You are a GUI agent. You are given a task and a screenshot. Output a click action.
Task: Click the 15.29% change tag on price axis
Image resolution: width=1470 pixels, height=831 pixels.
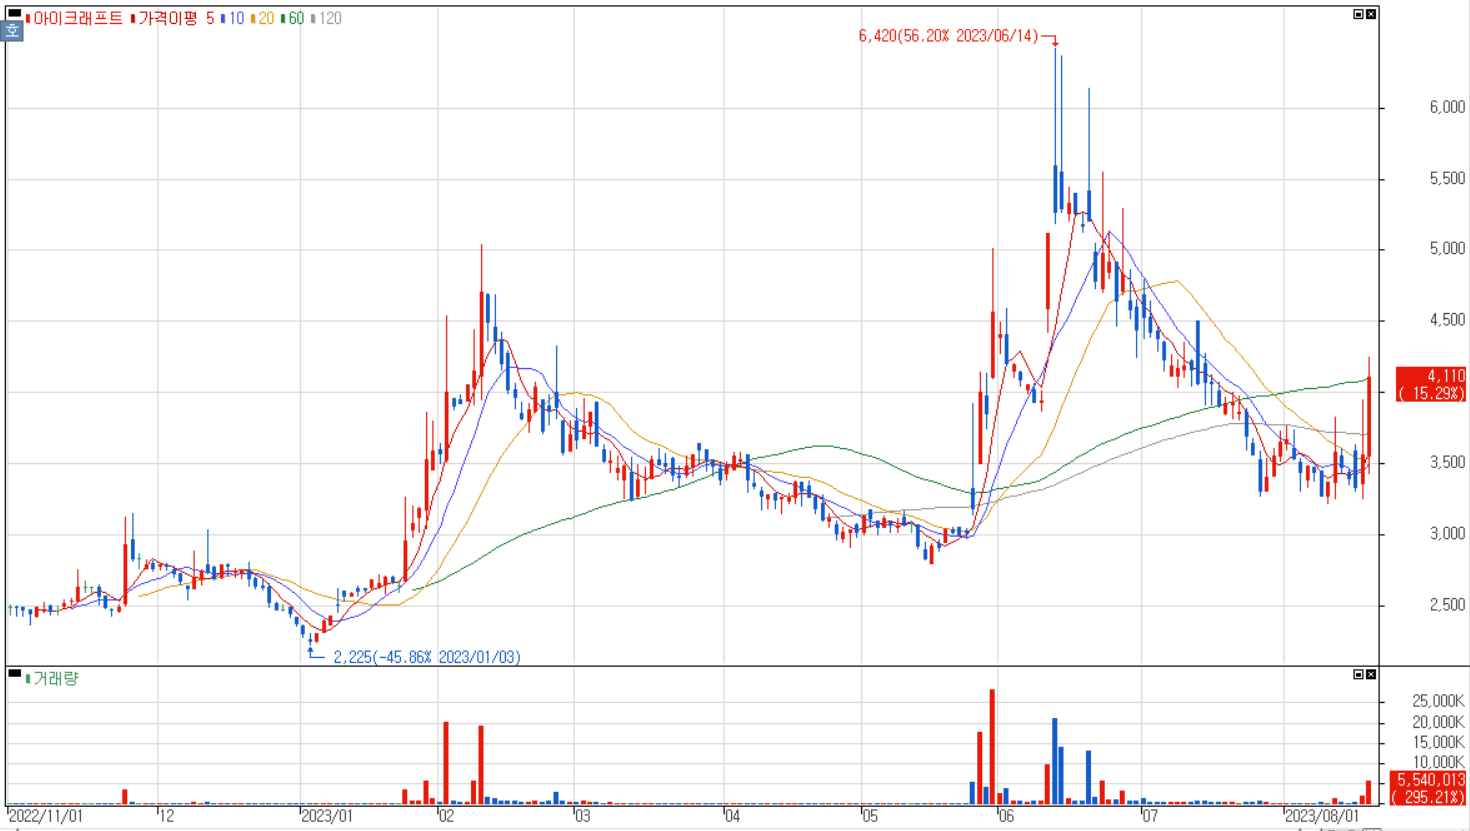pos(1431,393)
